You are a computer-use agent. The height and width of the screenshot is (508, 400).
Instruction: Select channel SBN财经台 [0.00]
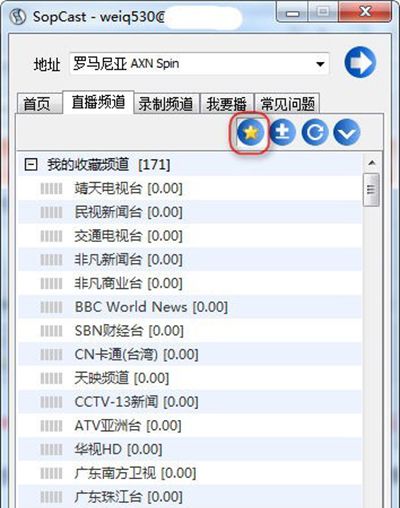pos(129,331)
